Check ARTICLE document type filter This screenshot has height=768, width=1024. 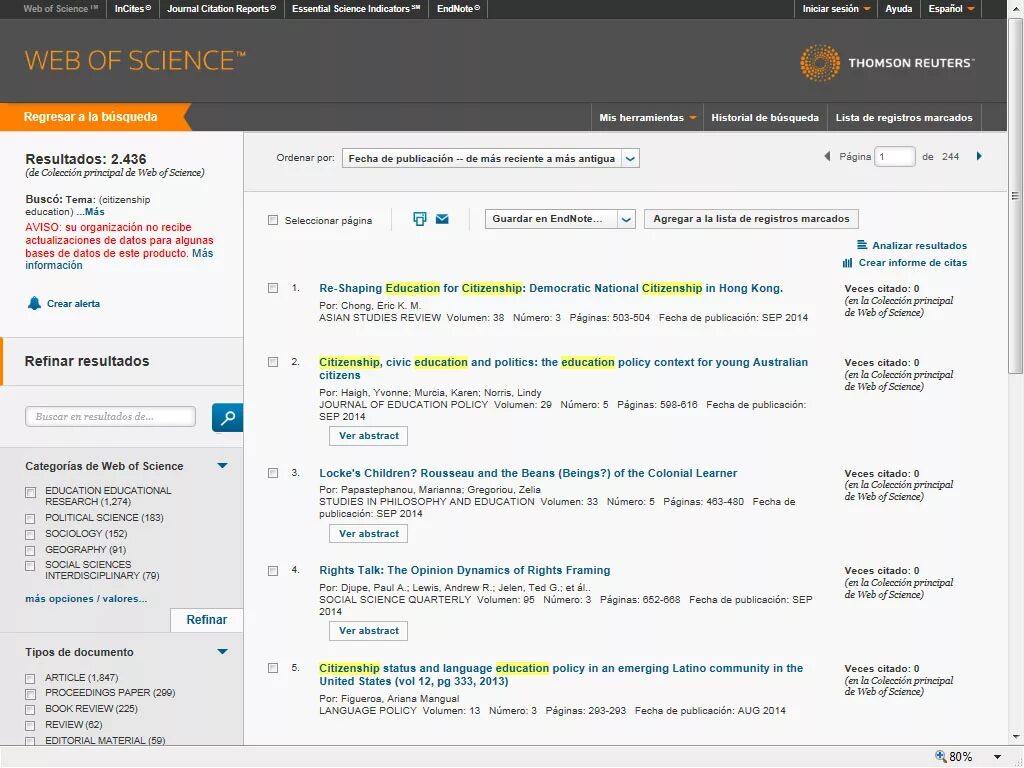click(x=30, y=679)
